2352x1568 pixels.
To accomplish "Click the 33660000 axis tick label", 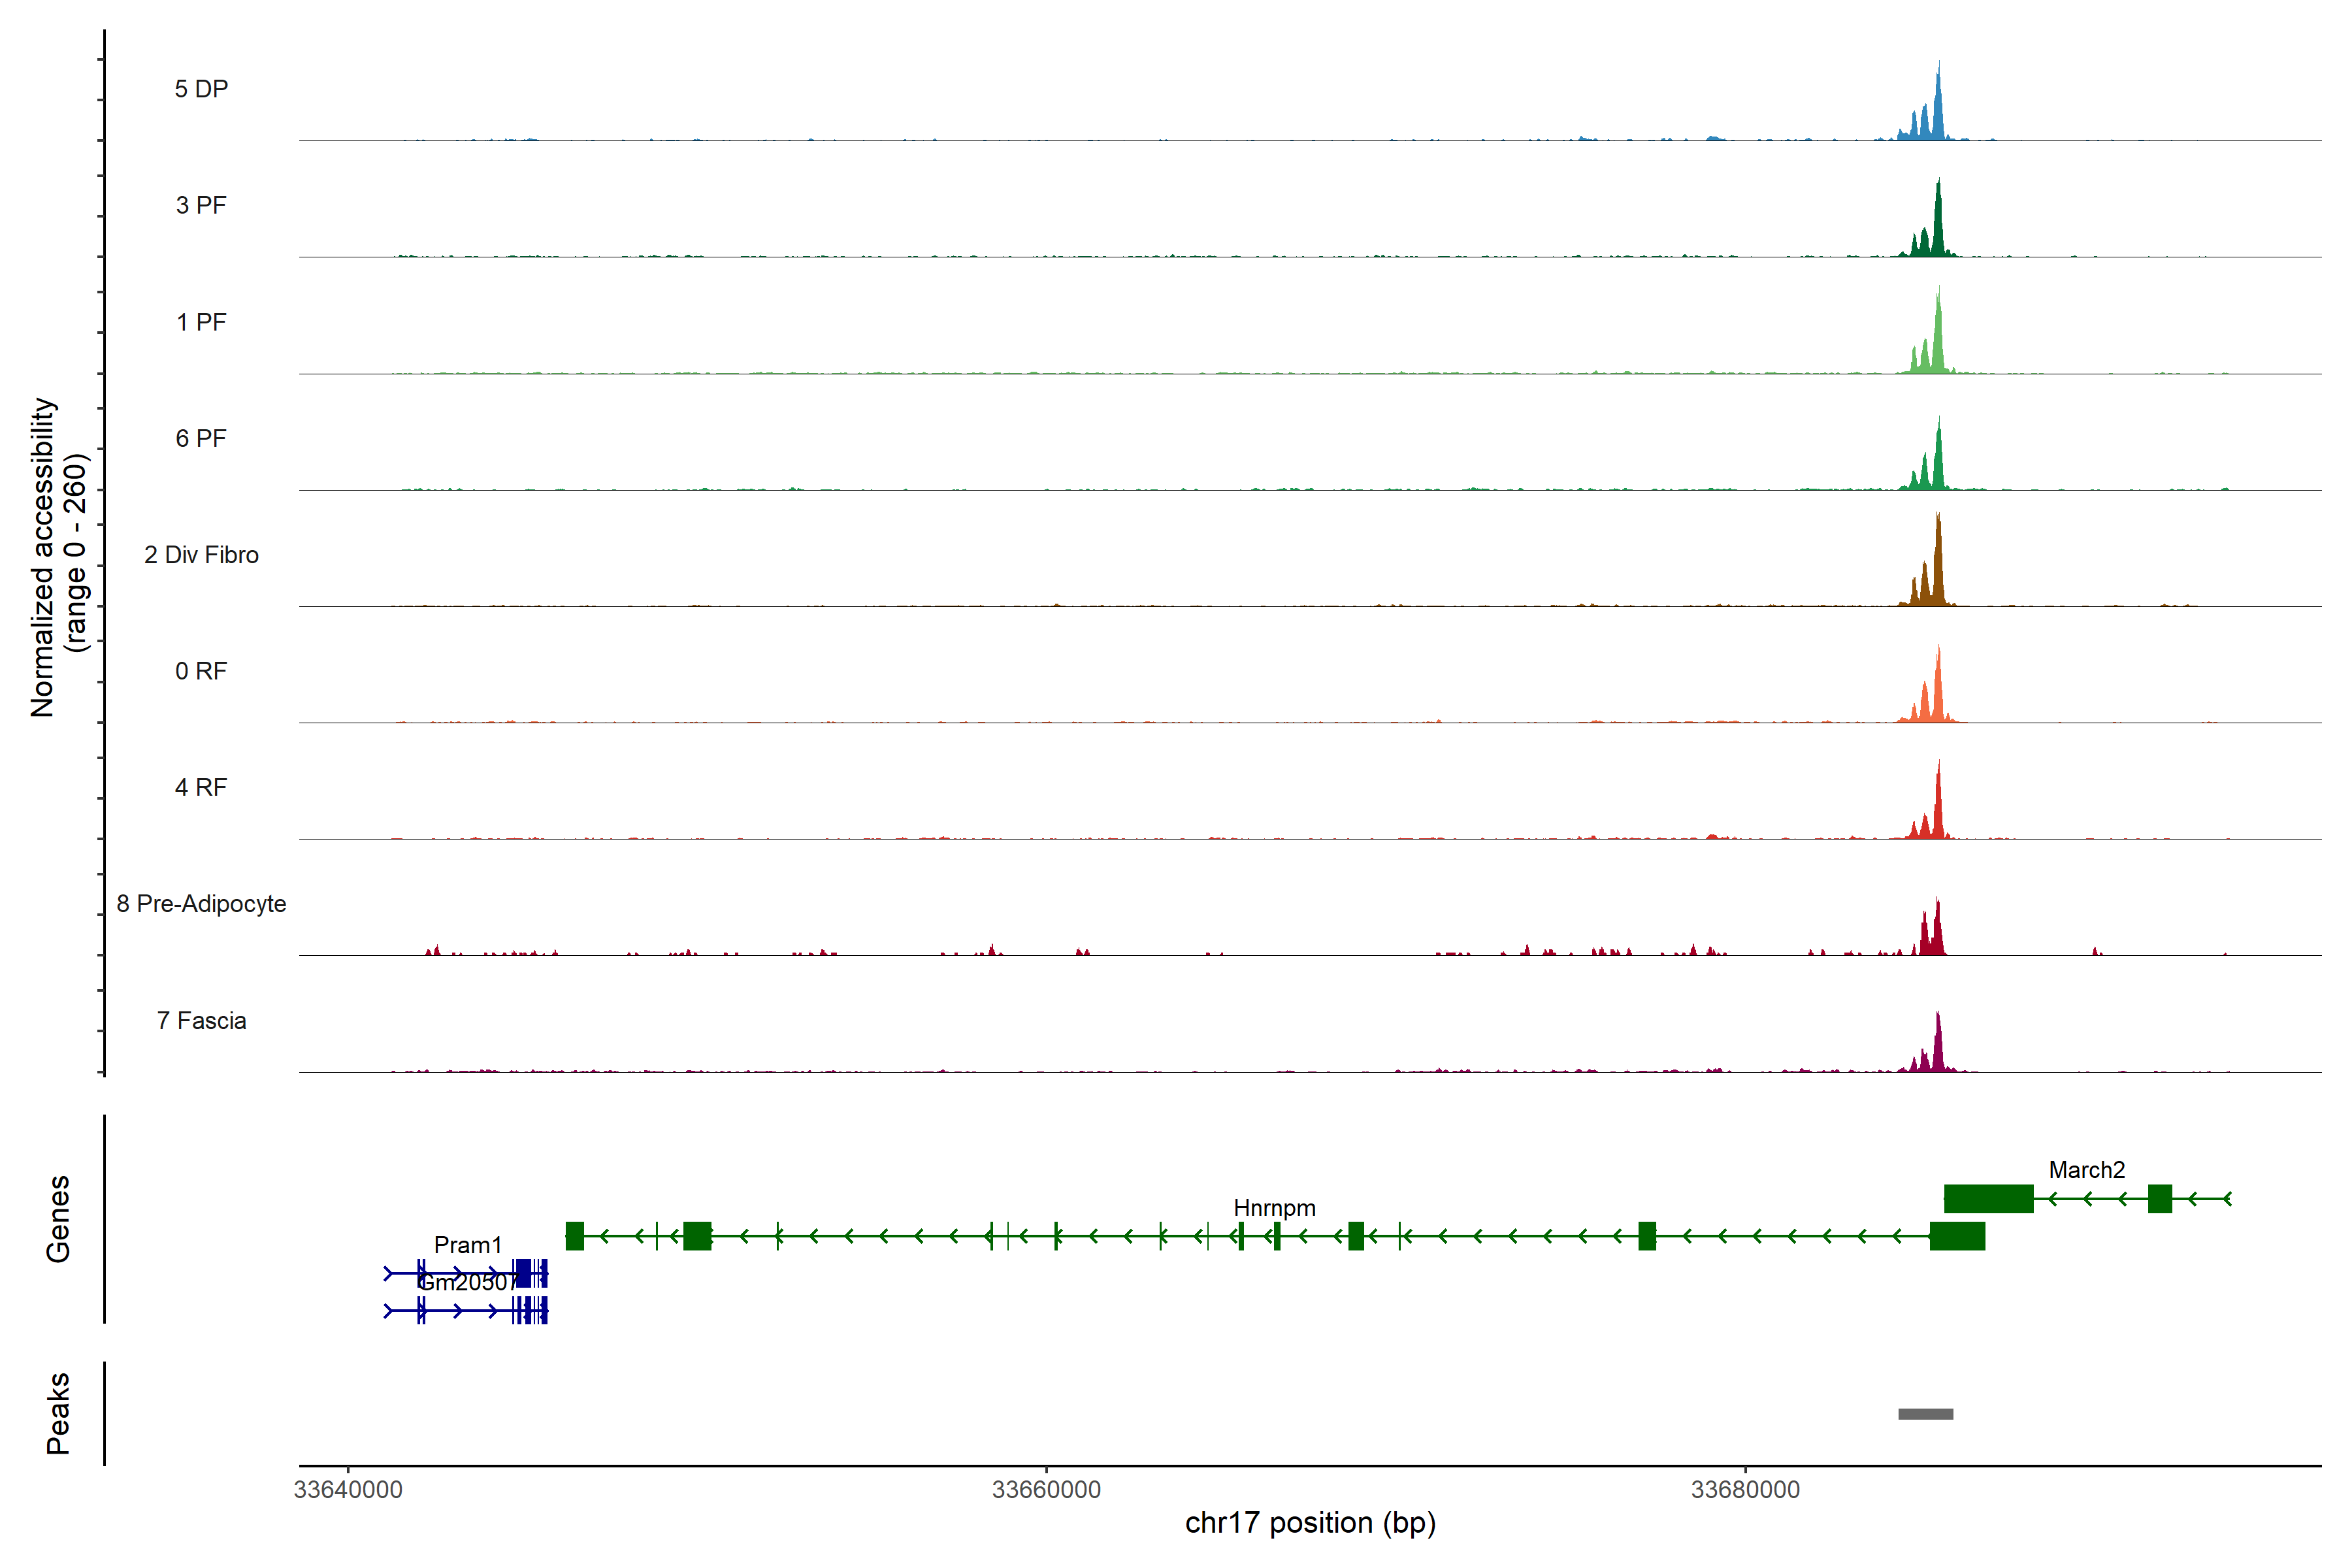I will tap(1046, 1489).
